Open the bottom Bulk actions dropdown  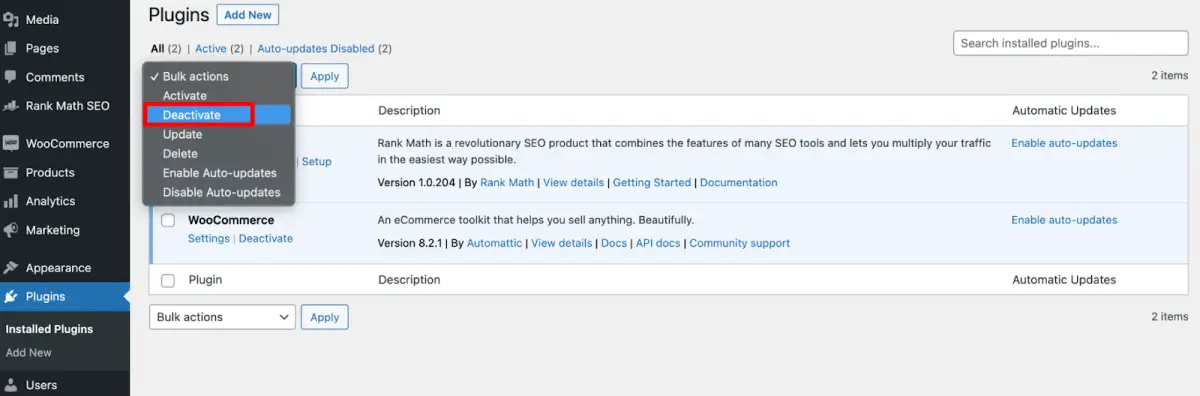[222, 317]
